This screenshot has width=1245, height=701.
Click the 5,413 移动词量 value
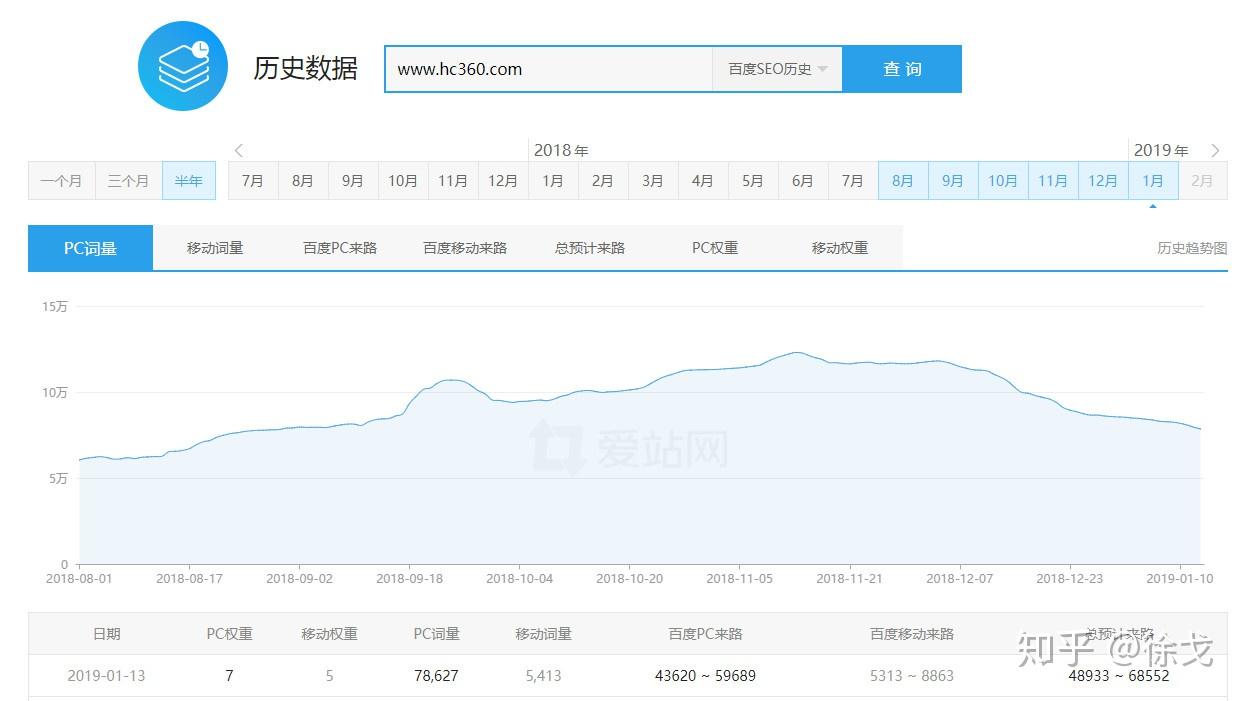(543, 676)
